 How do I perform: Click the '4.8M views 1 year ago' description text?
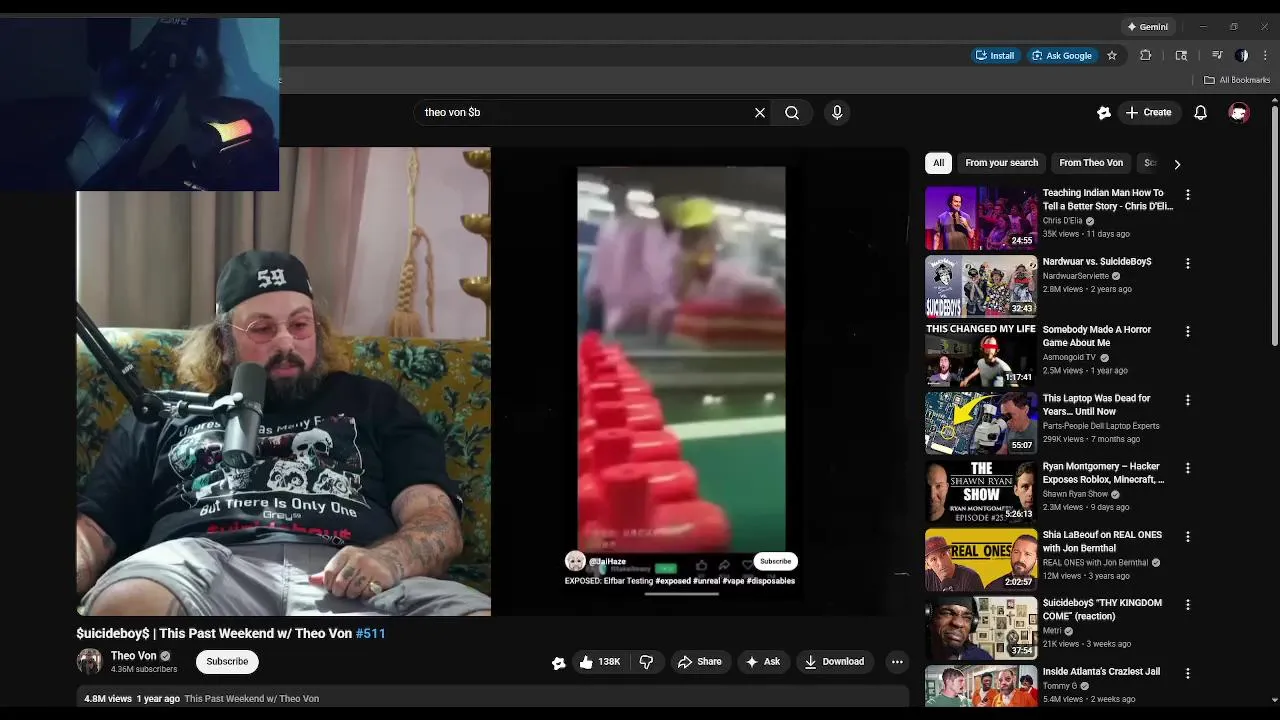[x=132, y=699]
